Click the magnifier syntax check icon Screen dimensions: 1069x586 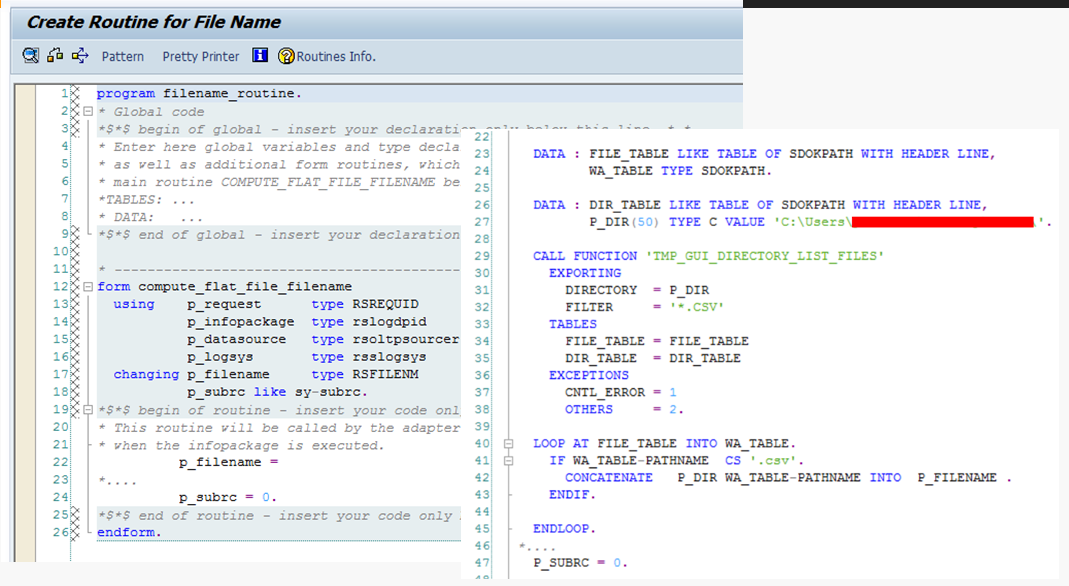(x=30, y=55)
